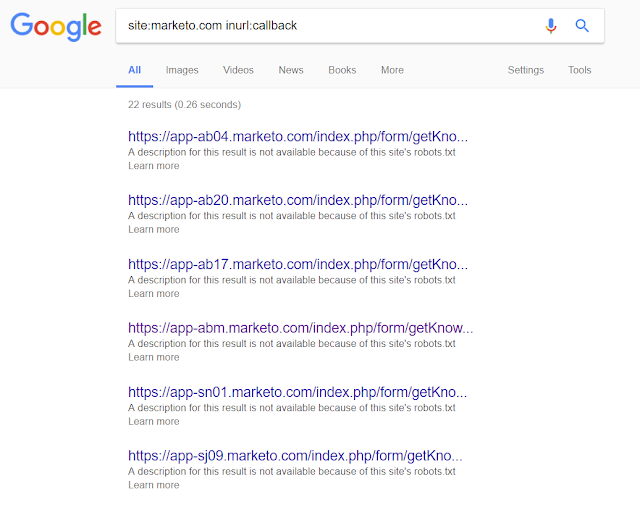Screen dimensions: 640x510
Task: Select the All results tab
Action: click(x=135, y=70)
